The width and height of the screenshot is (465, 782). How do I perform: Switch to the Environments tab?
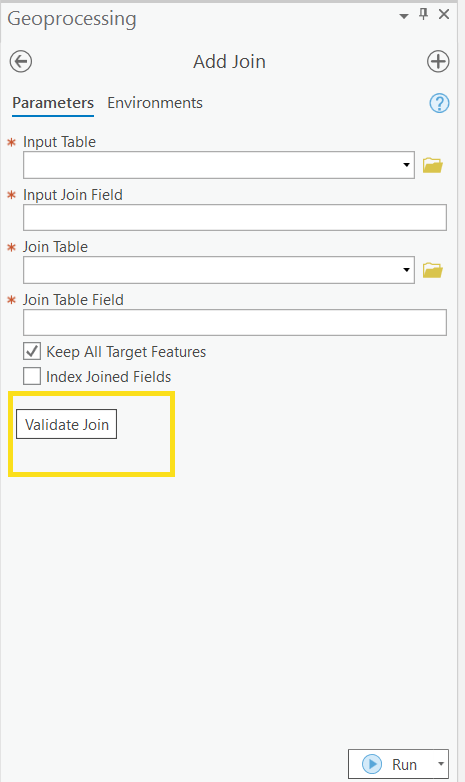[x=155, y=103]
